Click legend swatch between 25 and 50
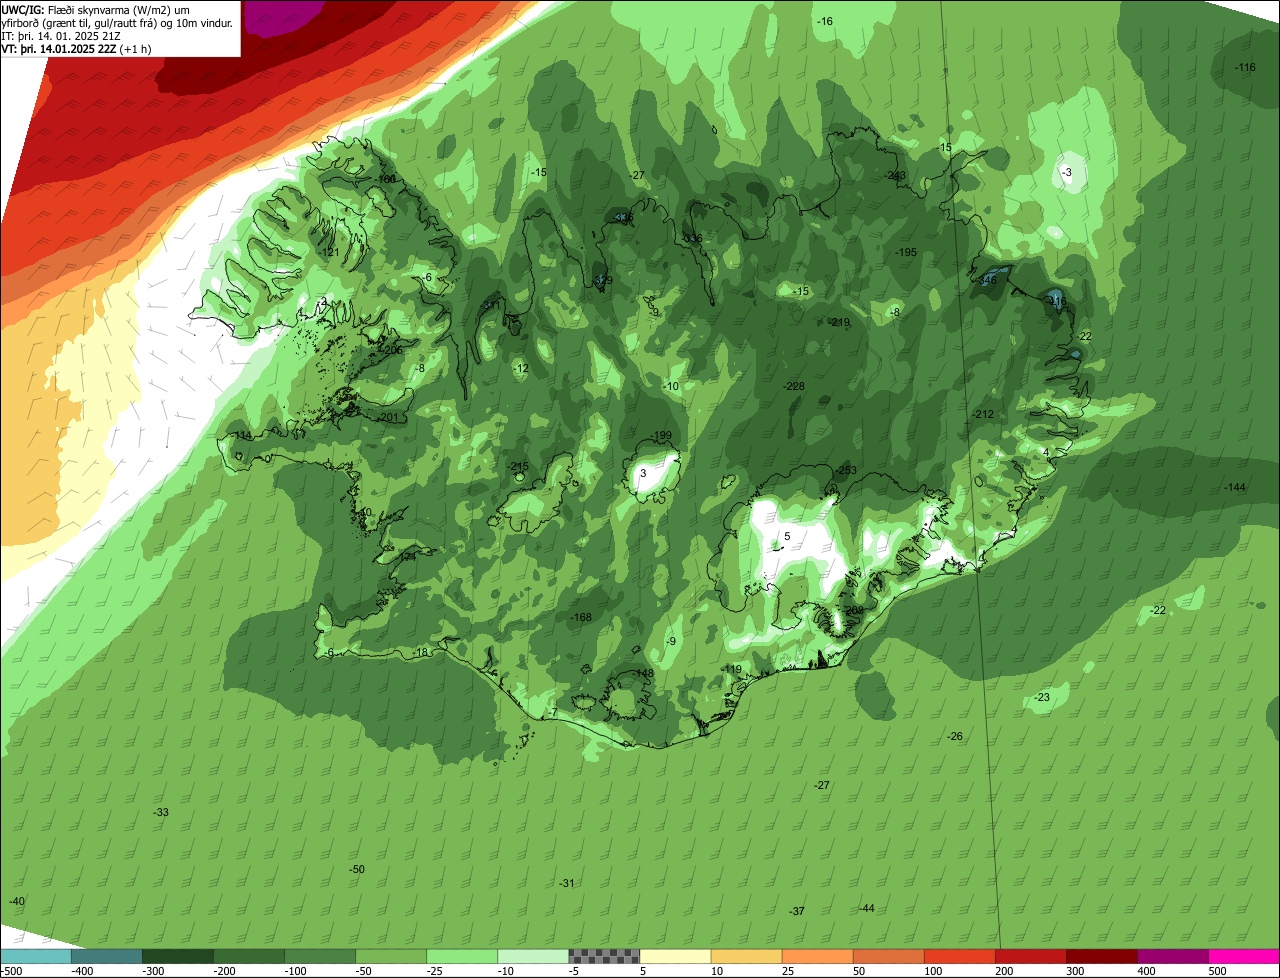This screenshot has width=1280, height=978. 817,956
